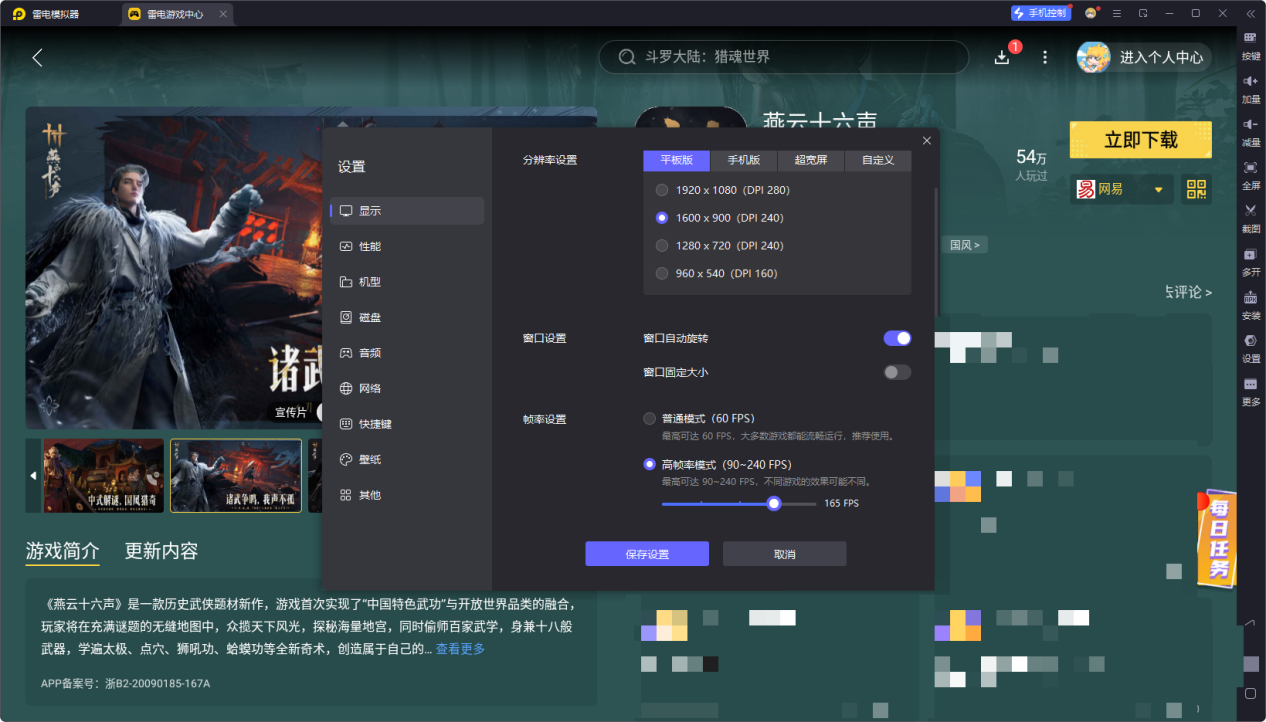1266x722 pixels.
Task: Switch to 超宽屏 resolution tab
Action: (x=811, y=160)
